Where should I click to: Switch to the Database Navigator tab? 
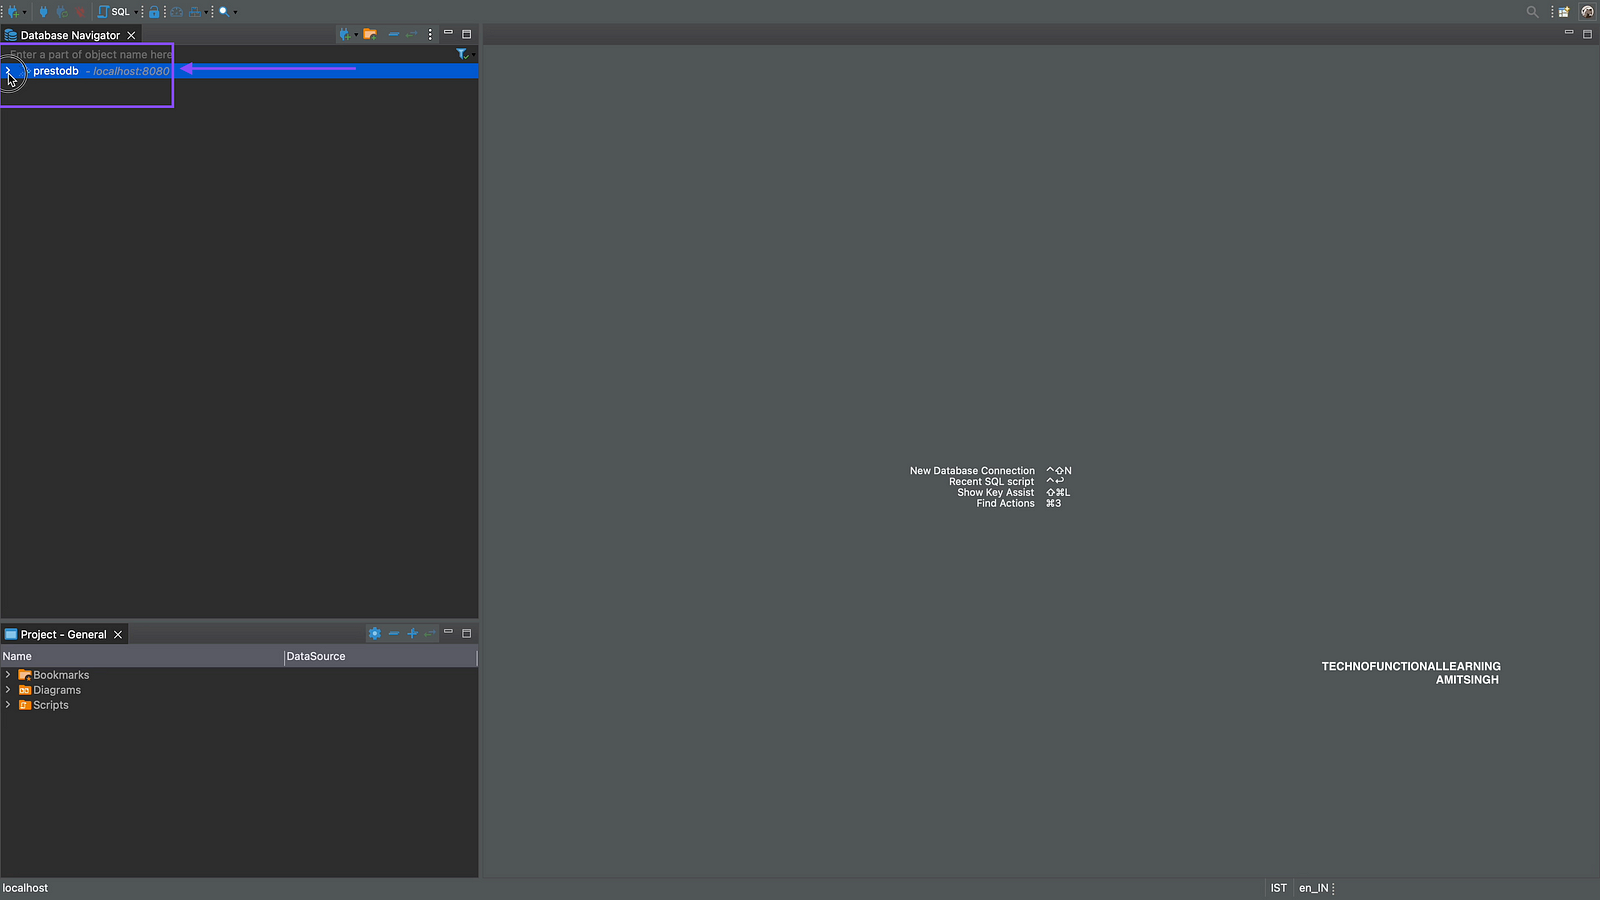70,35
